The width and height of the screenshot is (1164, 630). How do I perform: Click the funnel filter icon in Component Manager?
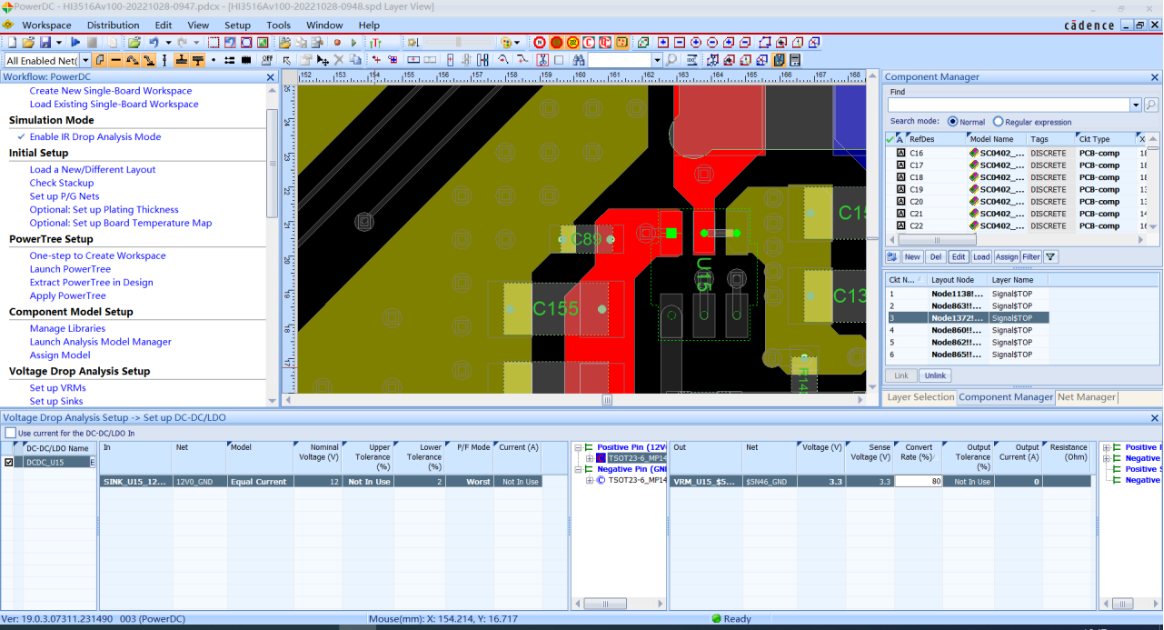pyautogui.click(x=1050, y=257)
